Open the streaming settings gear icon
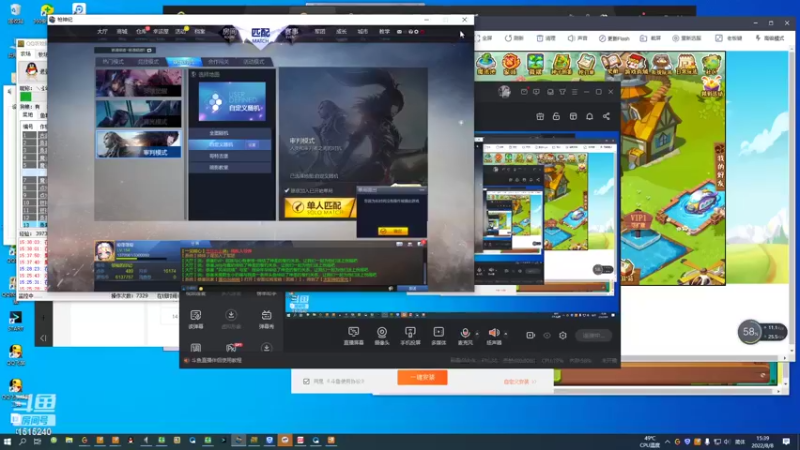 coord(563,335)
